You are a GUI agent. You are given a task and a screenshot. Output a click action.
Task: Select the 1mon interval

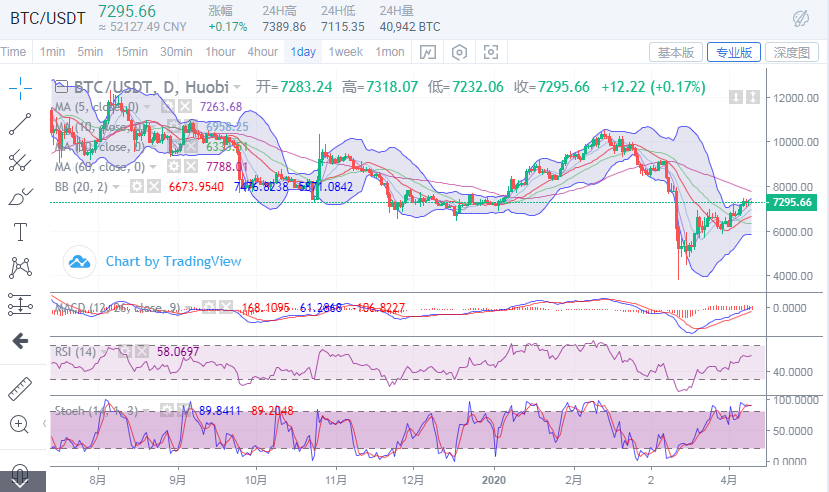pos(390,52)
